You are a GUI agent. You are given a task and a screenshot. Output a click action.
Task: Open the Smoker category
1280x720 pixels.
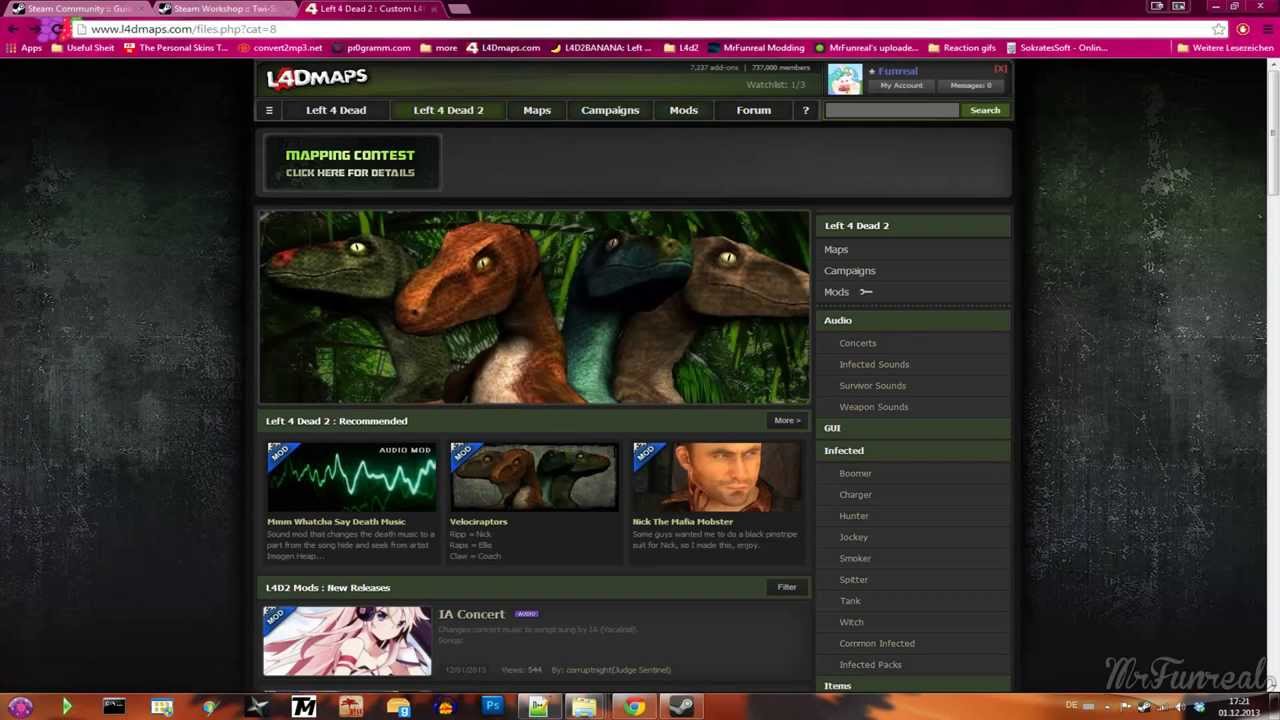click(855, 559)
